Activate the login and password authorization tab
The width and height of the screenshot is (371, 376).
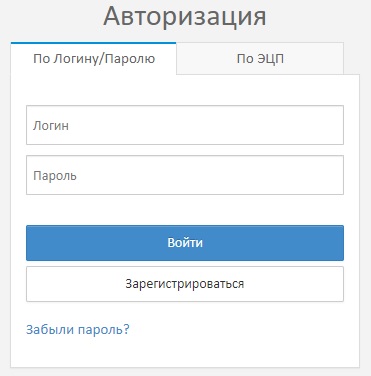pyautogui.click(x=94, y=59)
